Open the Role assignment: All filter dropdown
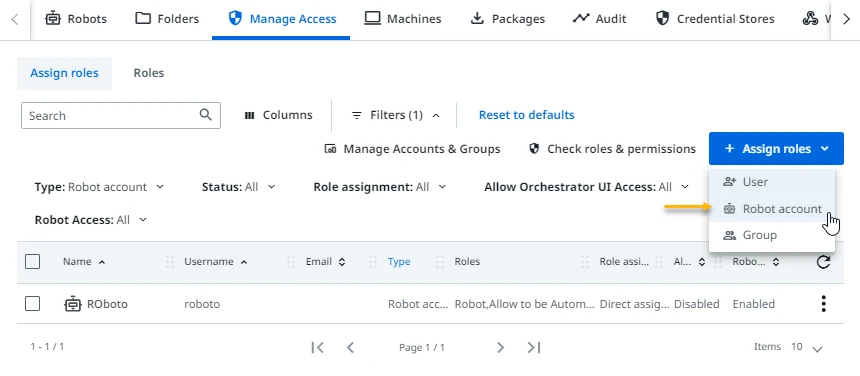860x376 pixels. pyautogui.click(x=380, y=187)
